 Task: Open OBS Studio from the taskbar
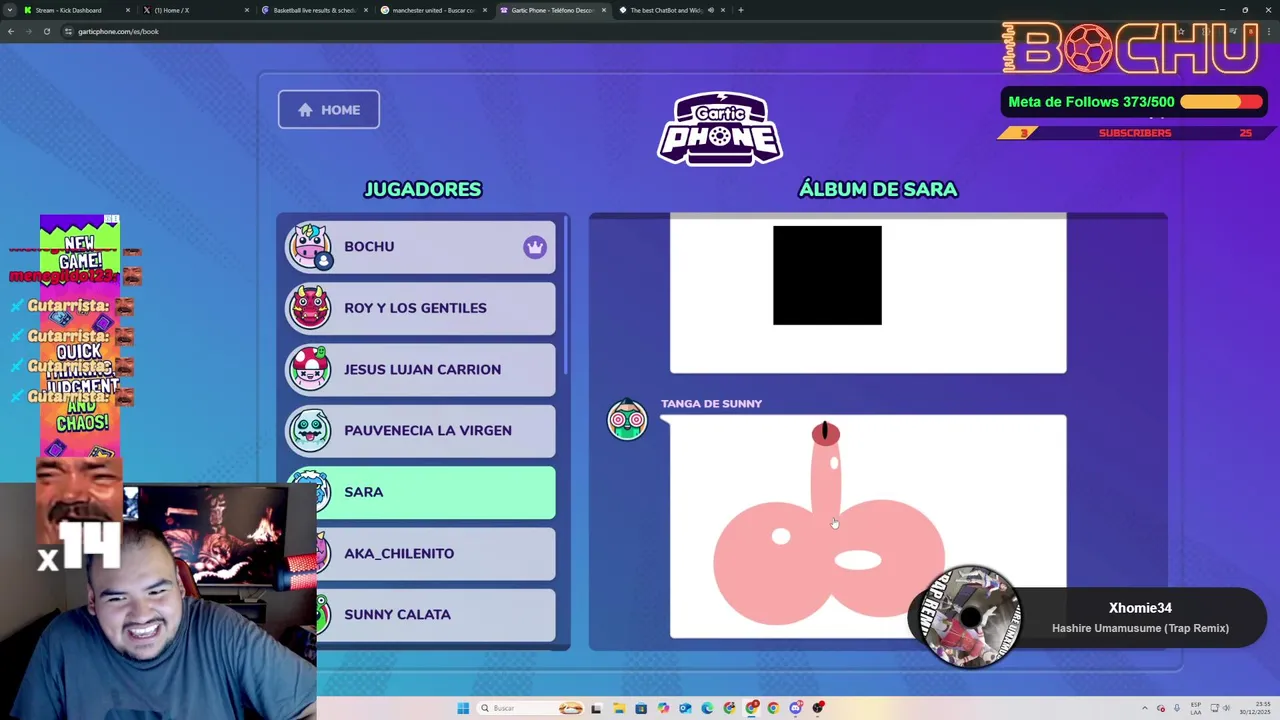(818, 708)
